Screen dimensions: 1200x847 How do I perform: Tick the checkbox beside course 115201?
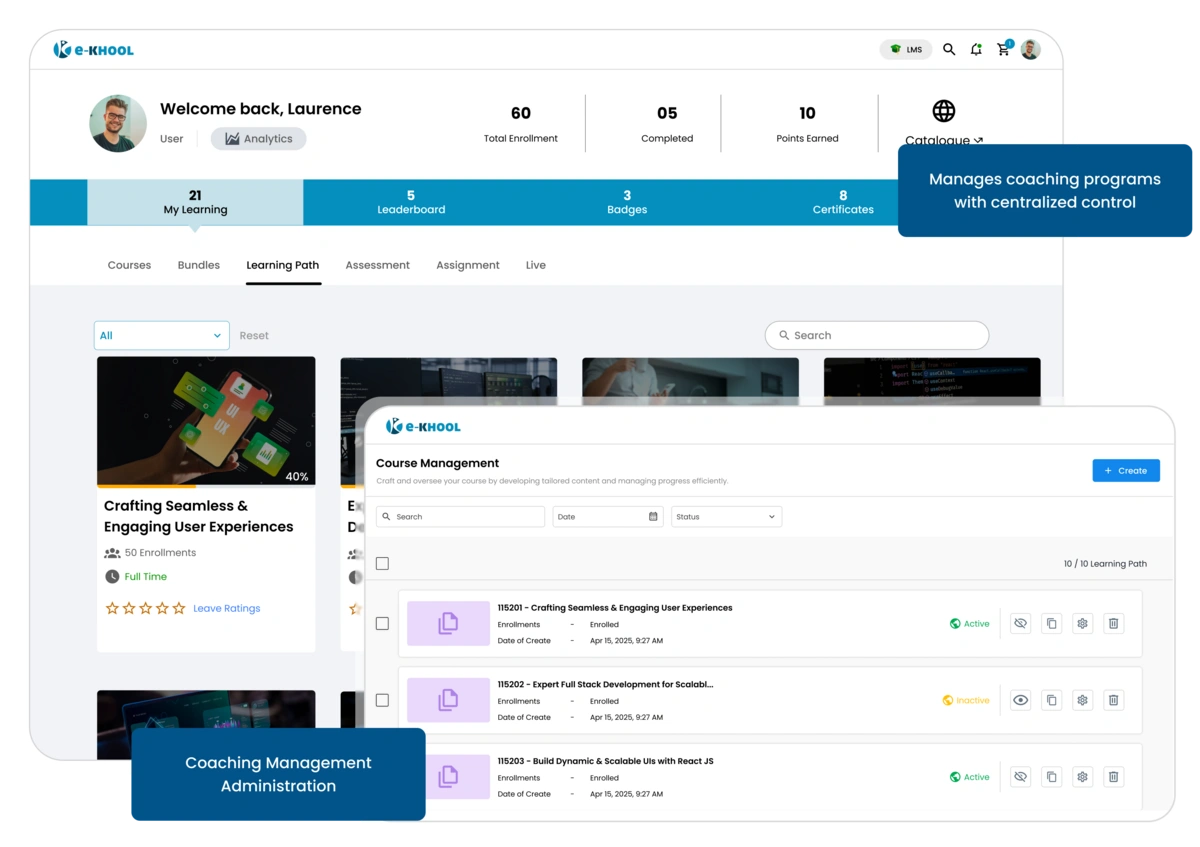(x=381, y=623)
